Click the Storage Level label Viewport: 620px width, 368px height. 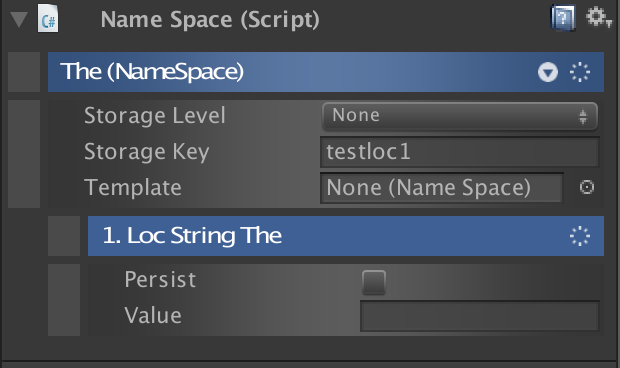pyautogui.click(x=155, y=115)
